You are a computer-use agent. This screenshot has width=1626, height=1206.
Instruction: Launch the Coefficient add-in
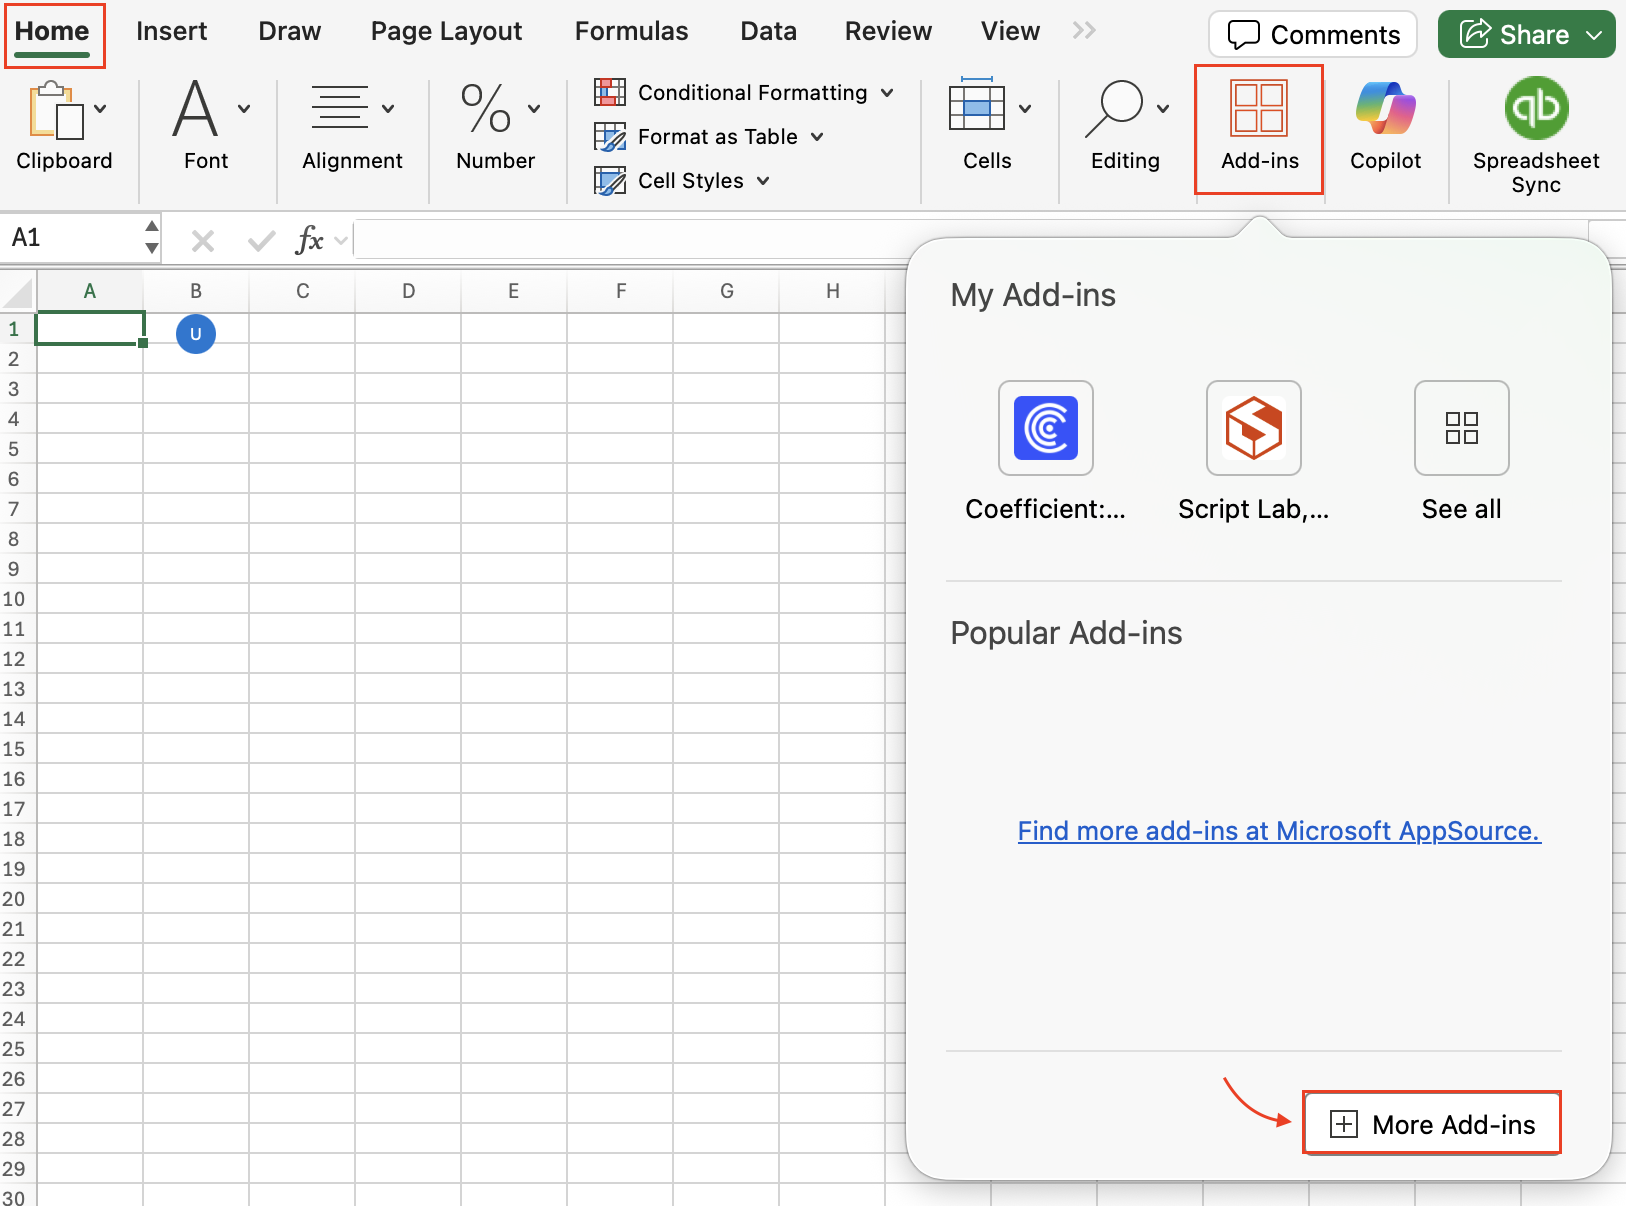point(1045,428)
